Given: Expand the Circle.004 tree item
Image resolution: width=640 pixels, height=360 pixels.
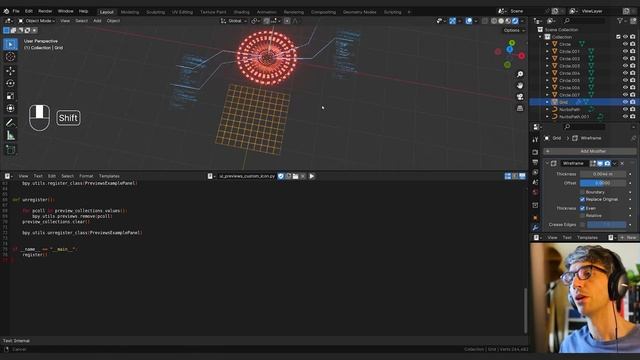Looking at the screenshot, I should click(x=547, y=73).
